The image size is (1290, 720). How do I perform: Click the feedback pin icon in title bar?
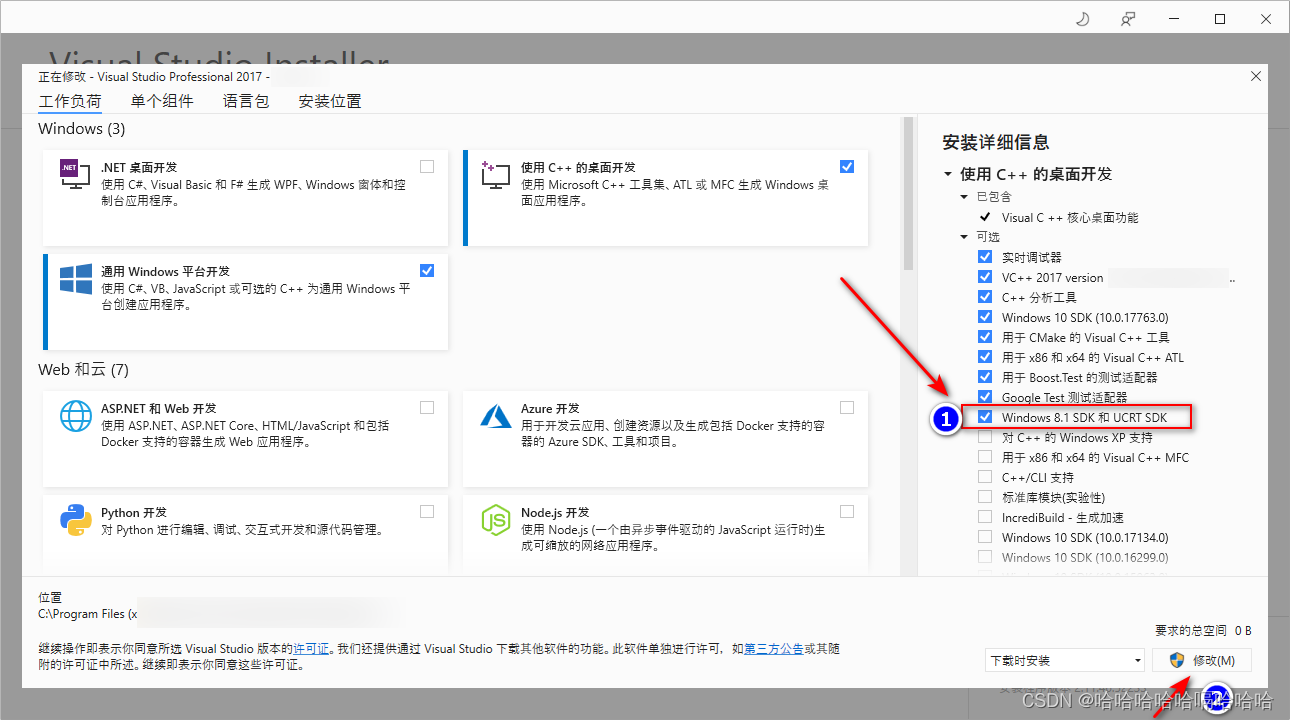pyautogui.click(x=1128, y=19)
